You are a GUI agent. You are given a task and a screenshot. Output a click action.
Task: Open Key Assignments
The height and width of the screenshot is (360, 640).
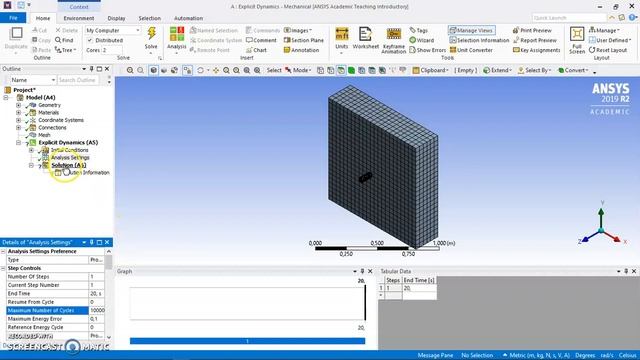(x=537, y=50)
